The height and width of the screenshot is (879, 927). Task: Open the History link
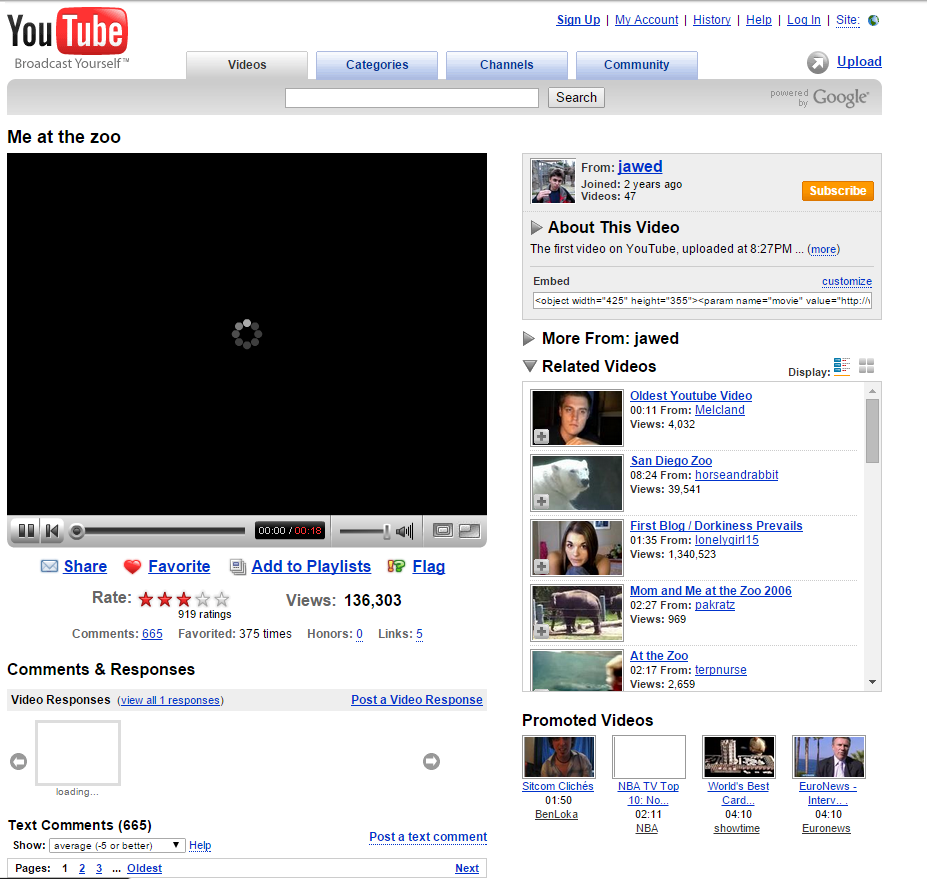click(x=712, y=20)
